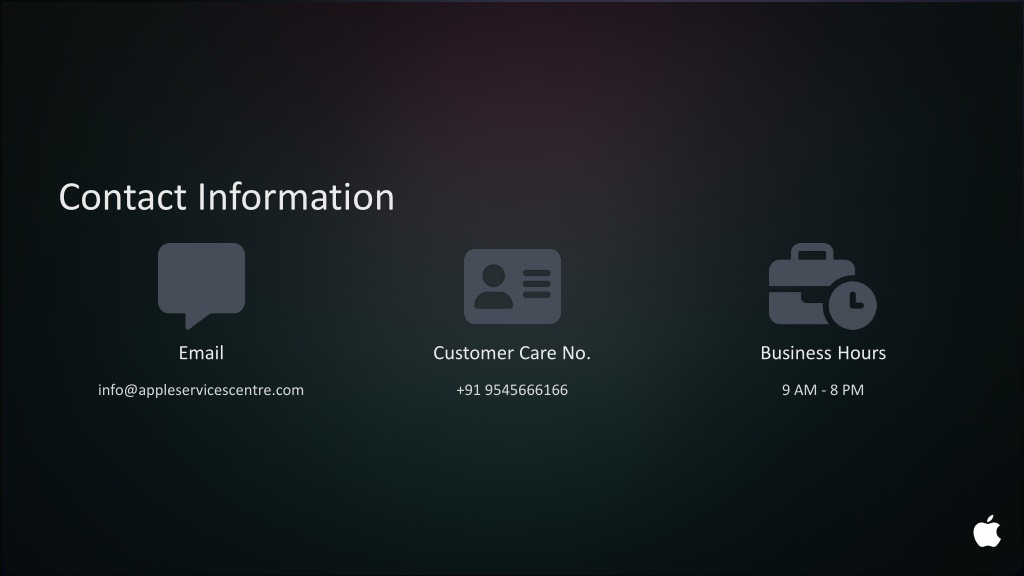
Task: Select the Customer Care No. label
Action: point(512,353)
